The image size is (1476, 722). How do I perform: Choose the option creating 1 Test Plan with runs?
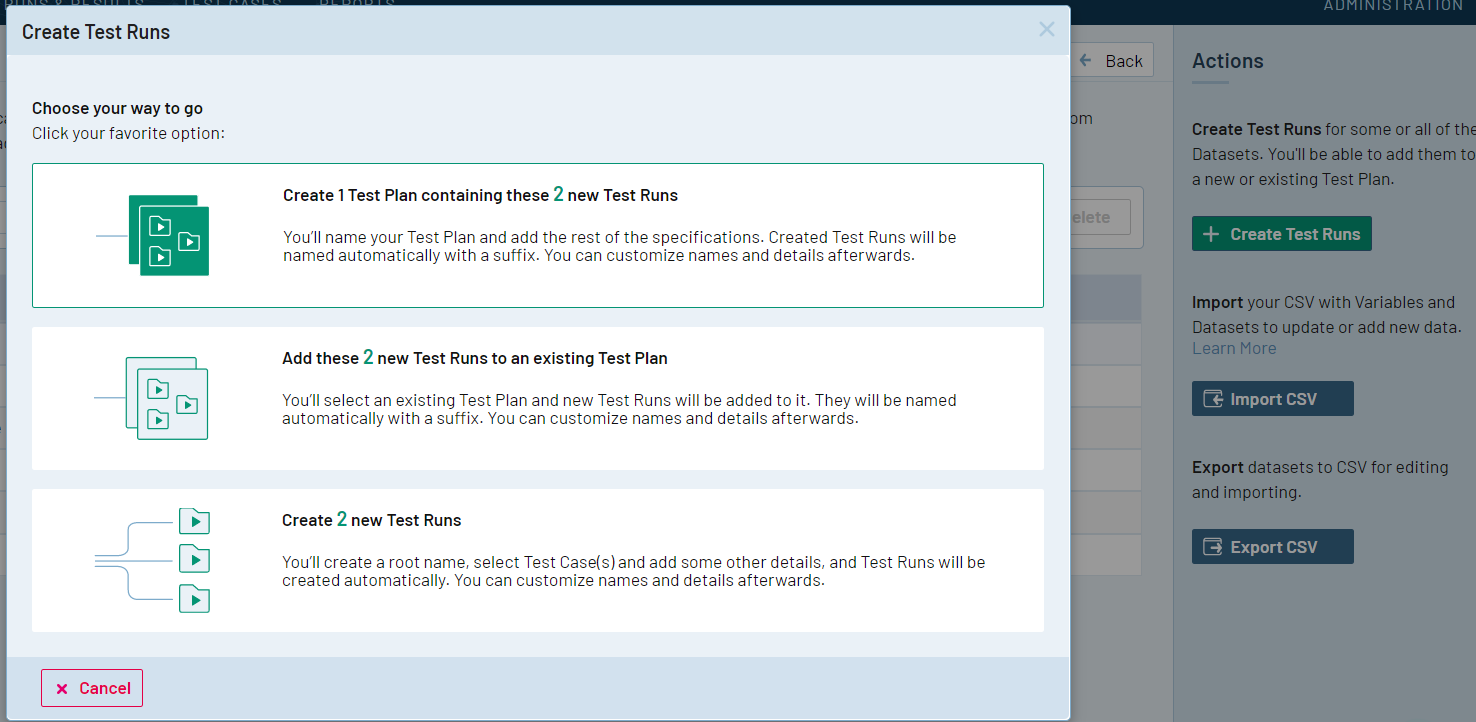click(x=538, y=235)
